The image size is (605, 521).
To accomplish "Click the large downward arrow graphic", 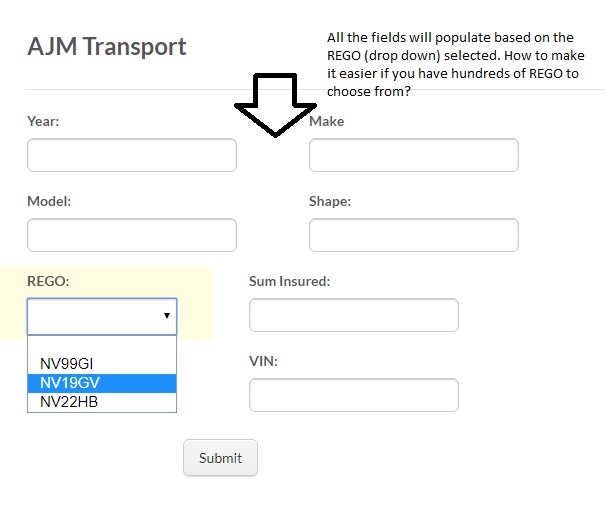I will click(x=273, y=104).
